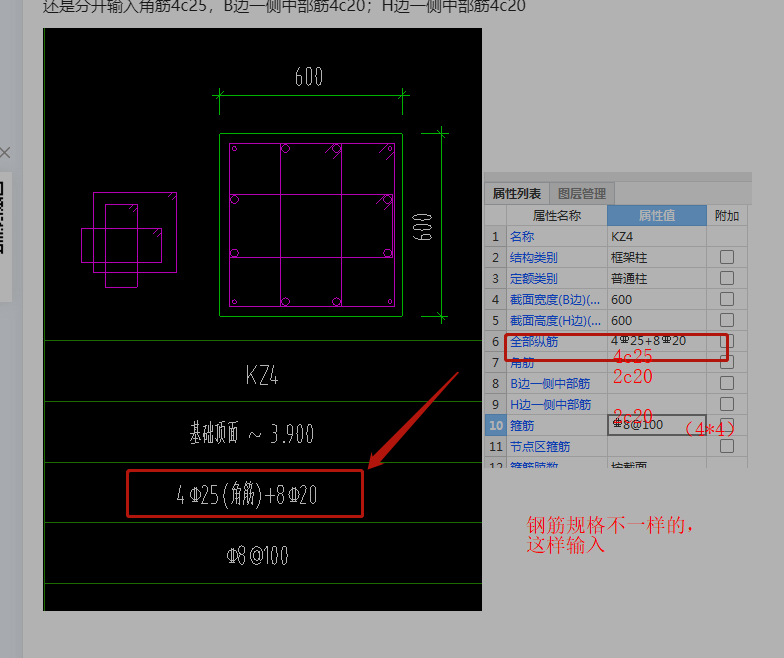Select the H边一侧中部筋 property name
Image resolution: width=784 pixels, height=658 pixels.
550,404
